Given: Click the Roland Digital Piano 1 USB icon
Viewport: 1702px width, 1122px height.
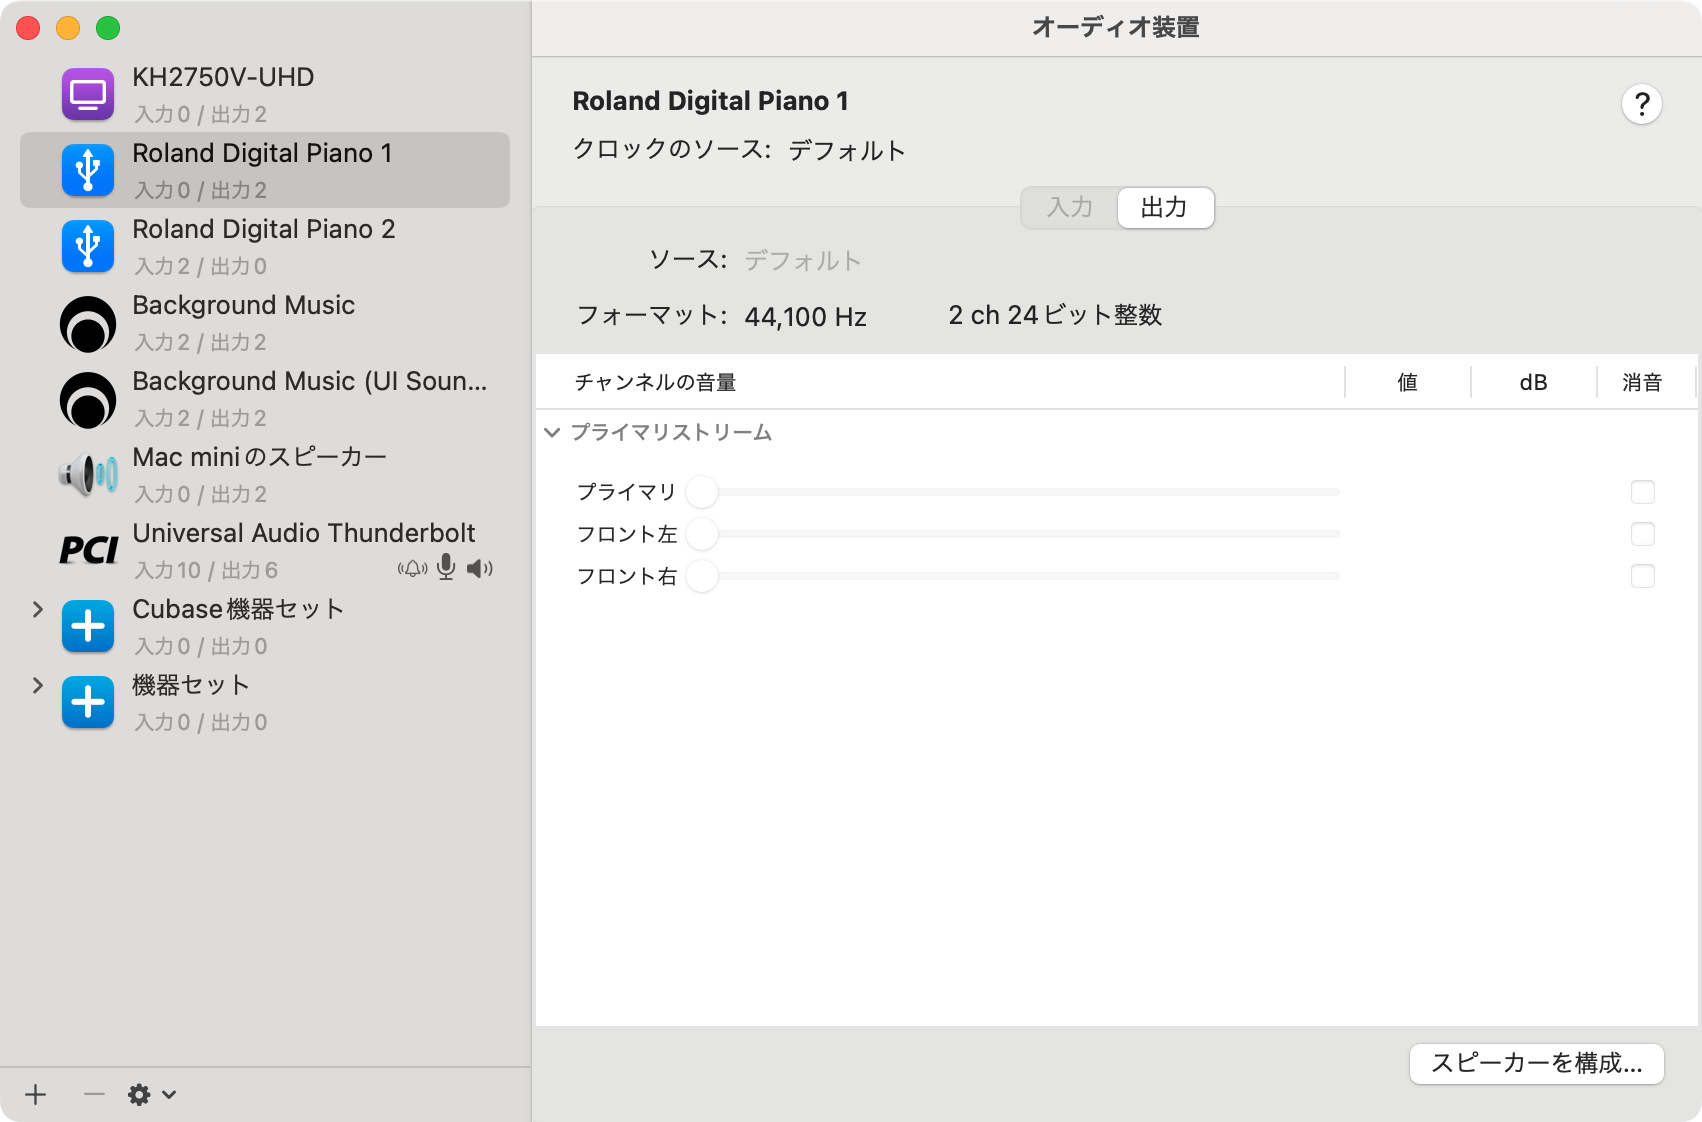Looking at the screenshot, I should click(x=88, y=171).
